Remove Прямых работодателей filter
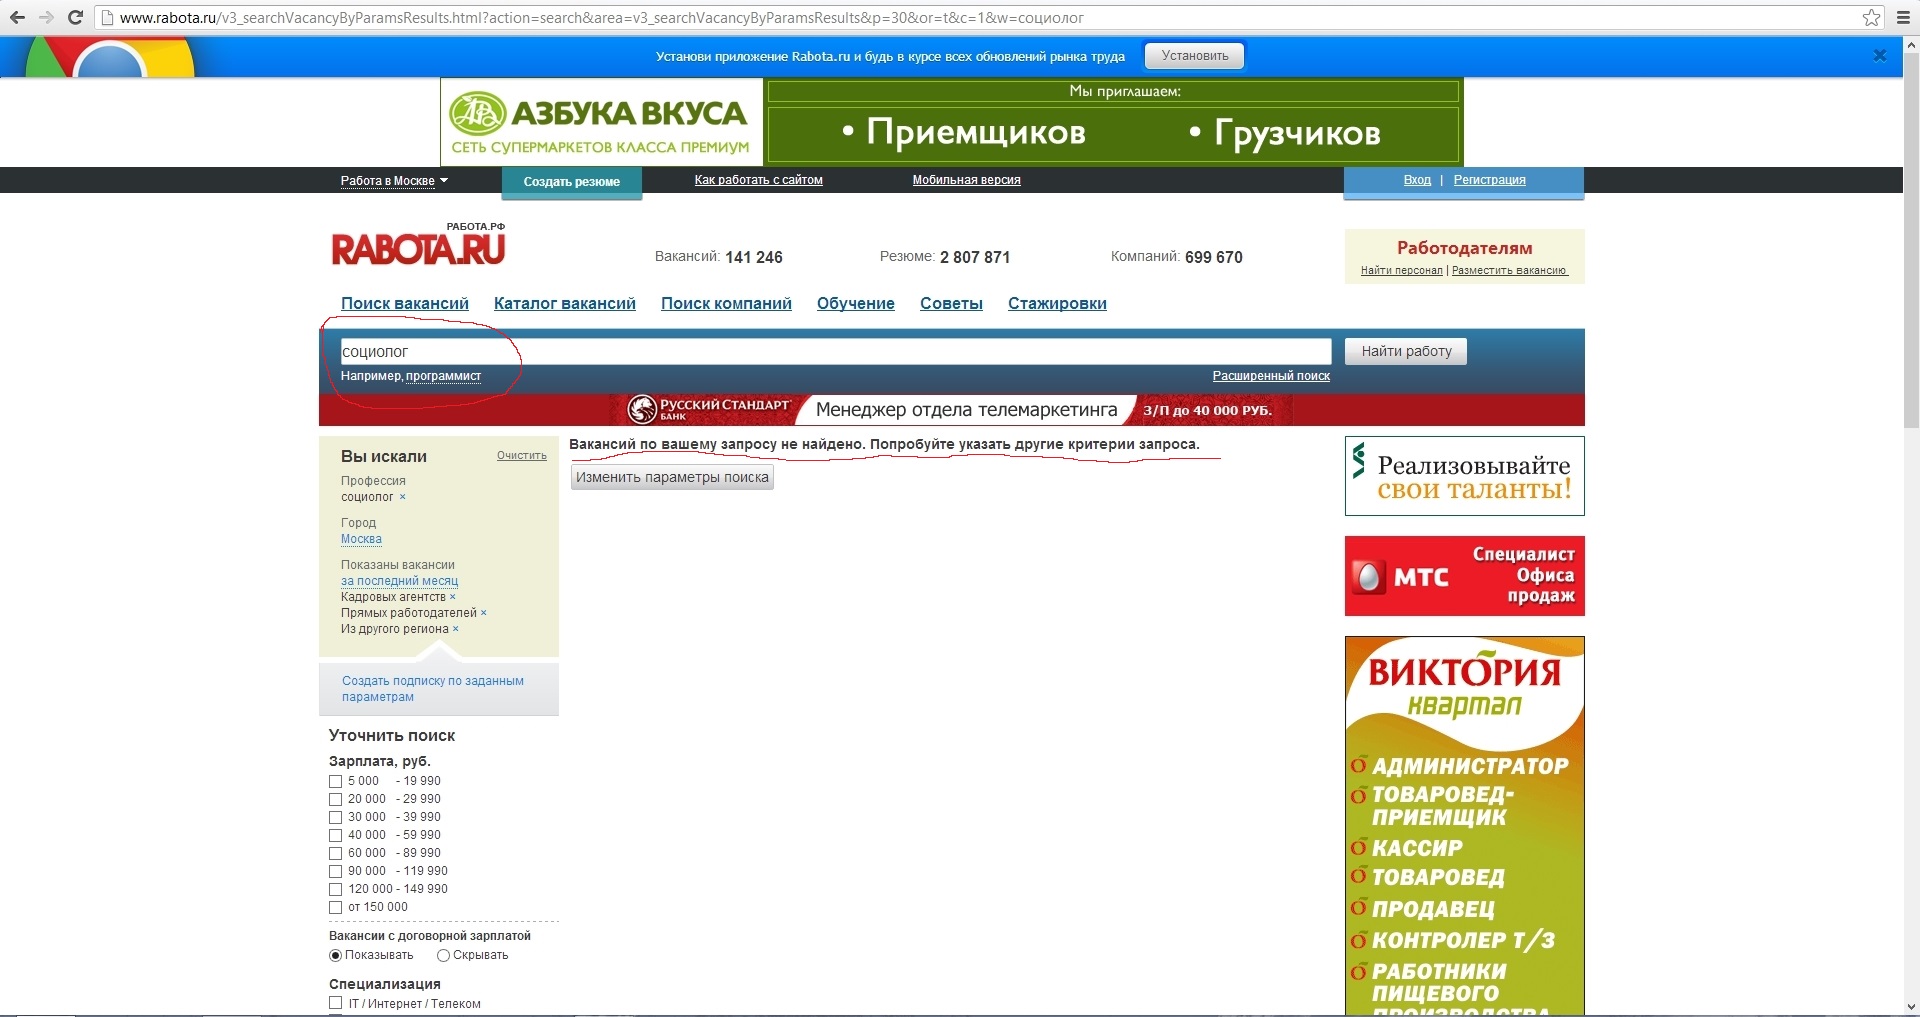Screen dimensions: 1920x1017 tap(483, 613)
